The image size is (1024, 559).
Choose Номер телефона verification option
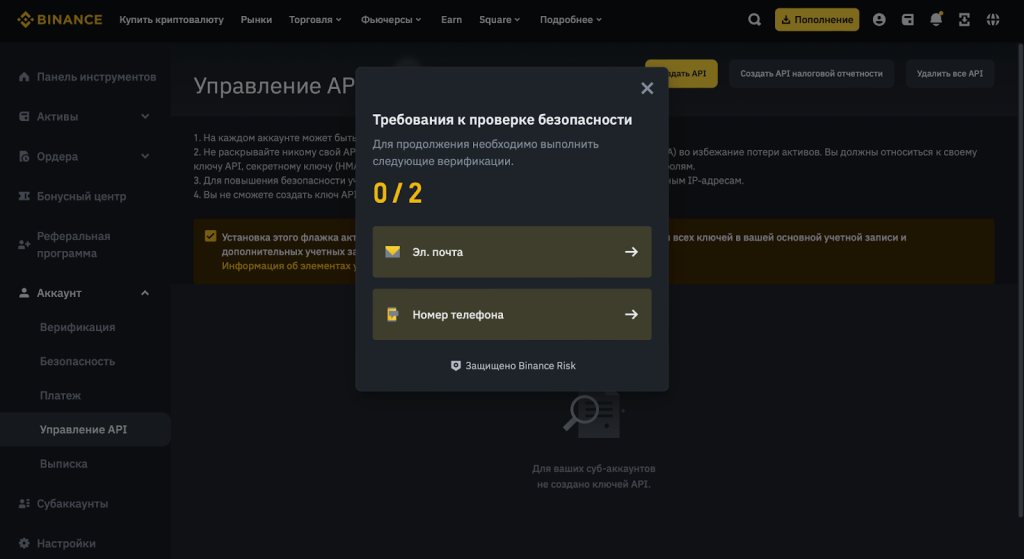pos(512,314)
